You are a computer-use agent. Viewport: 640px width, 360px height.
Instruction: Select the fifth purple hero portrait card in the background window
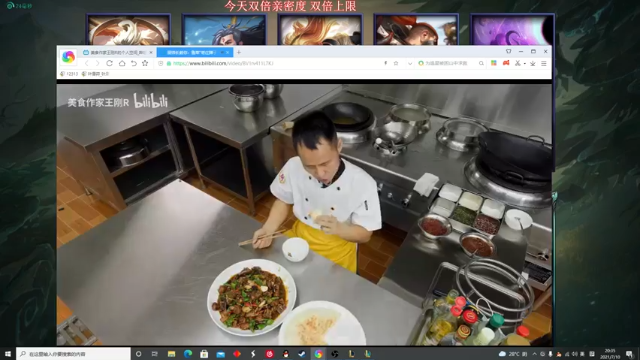(x=512, y=29)
